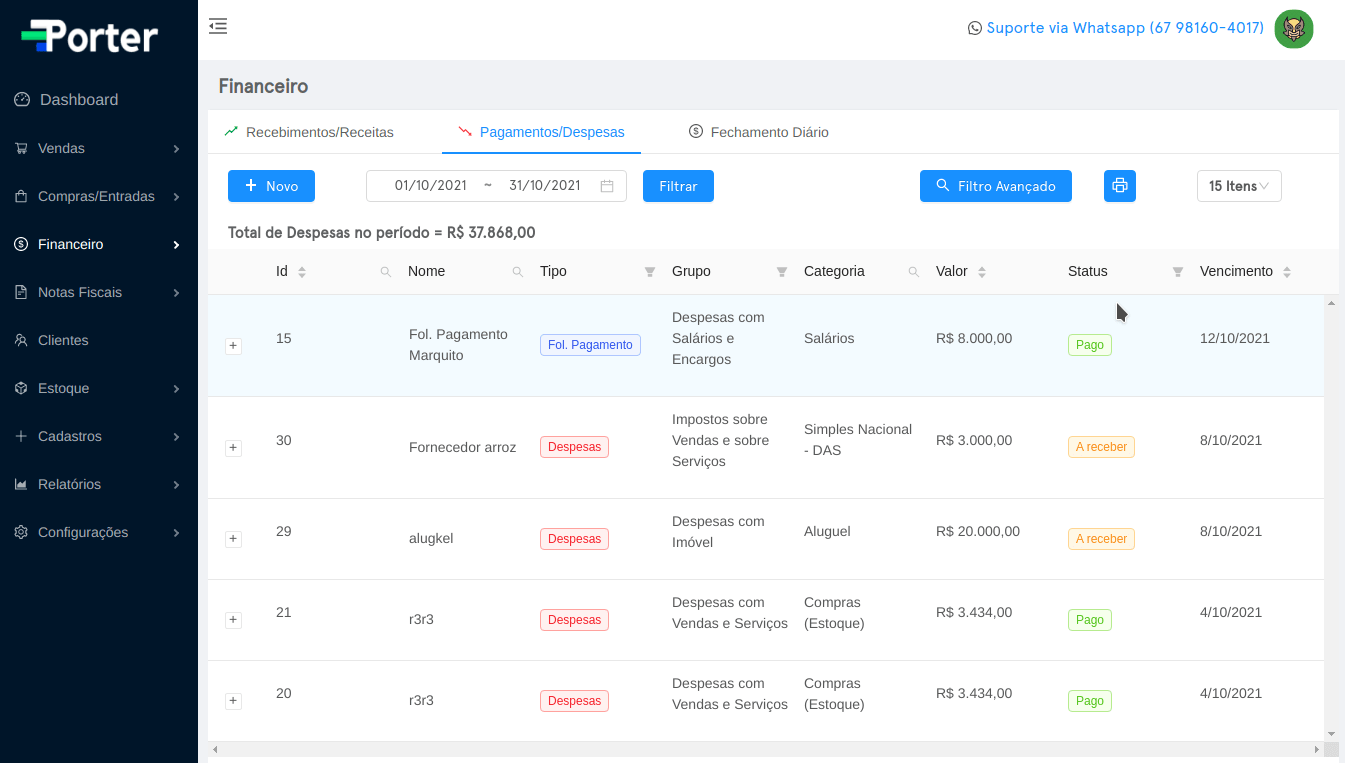Open the filter icon in Tipo column

(x=650, y=272)
